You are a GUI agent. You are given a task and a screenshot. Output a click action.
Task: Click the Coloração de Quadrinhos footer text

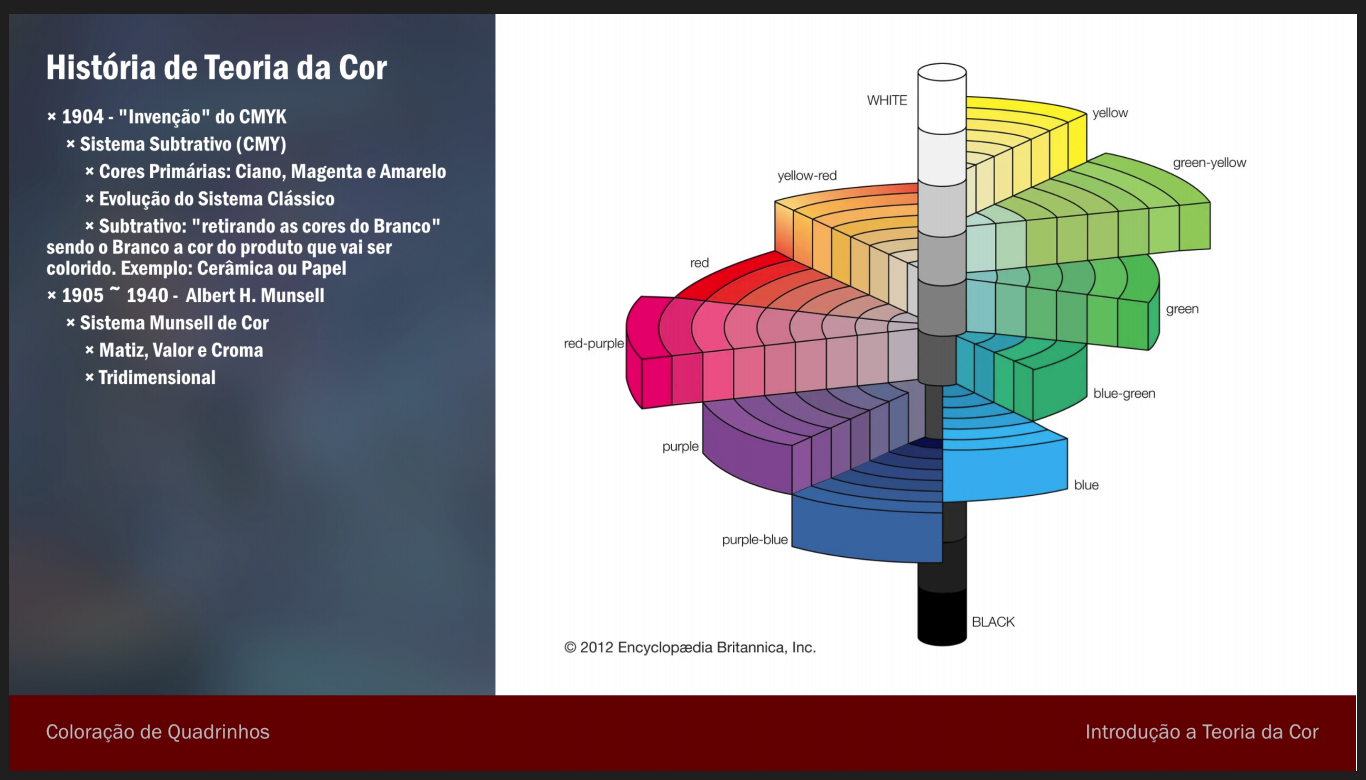click(158, 732)
